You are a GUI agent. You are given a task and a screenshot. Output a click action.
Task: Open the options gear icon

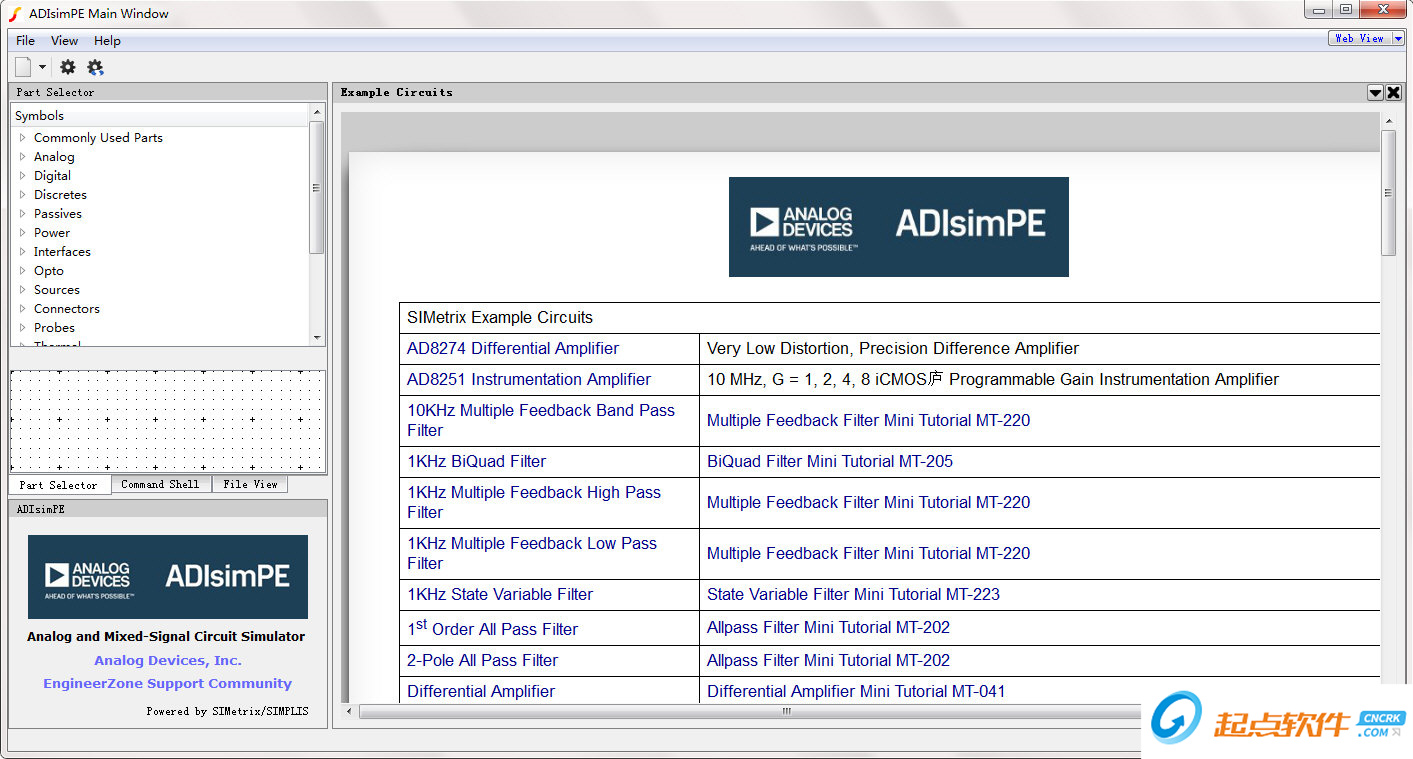click(x=67, y=67)
